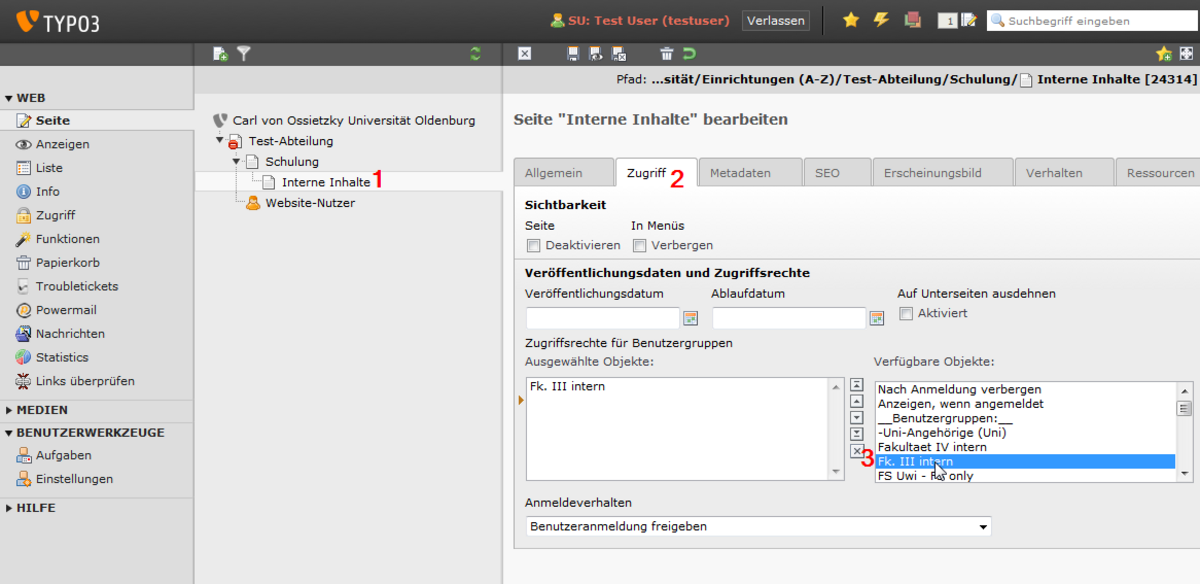
Task: Open the workspace selector icon
Action: click(x=911, y=20)
